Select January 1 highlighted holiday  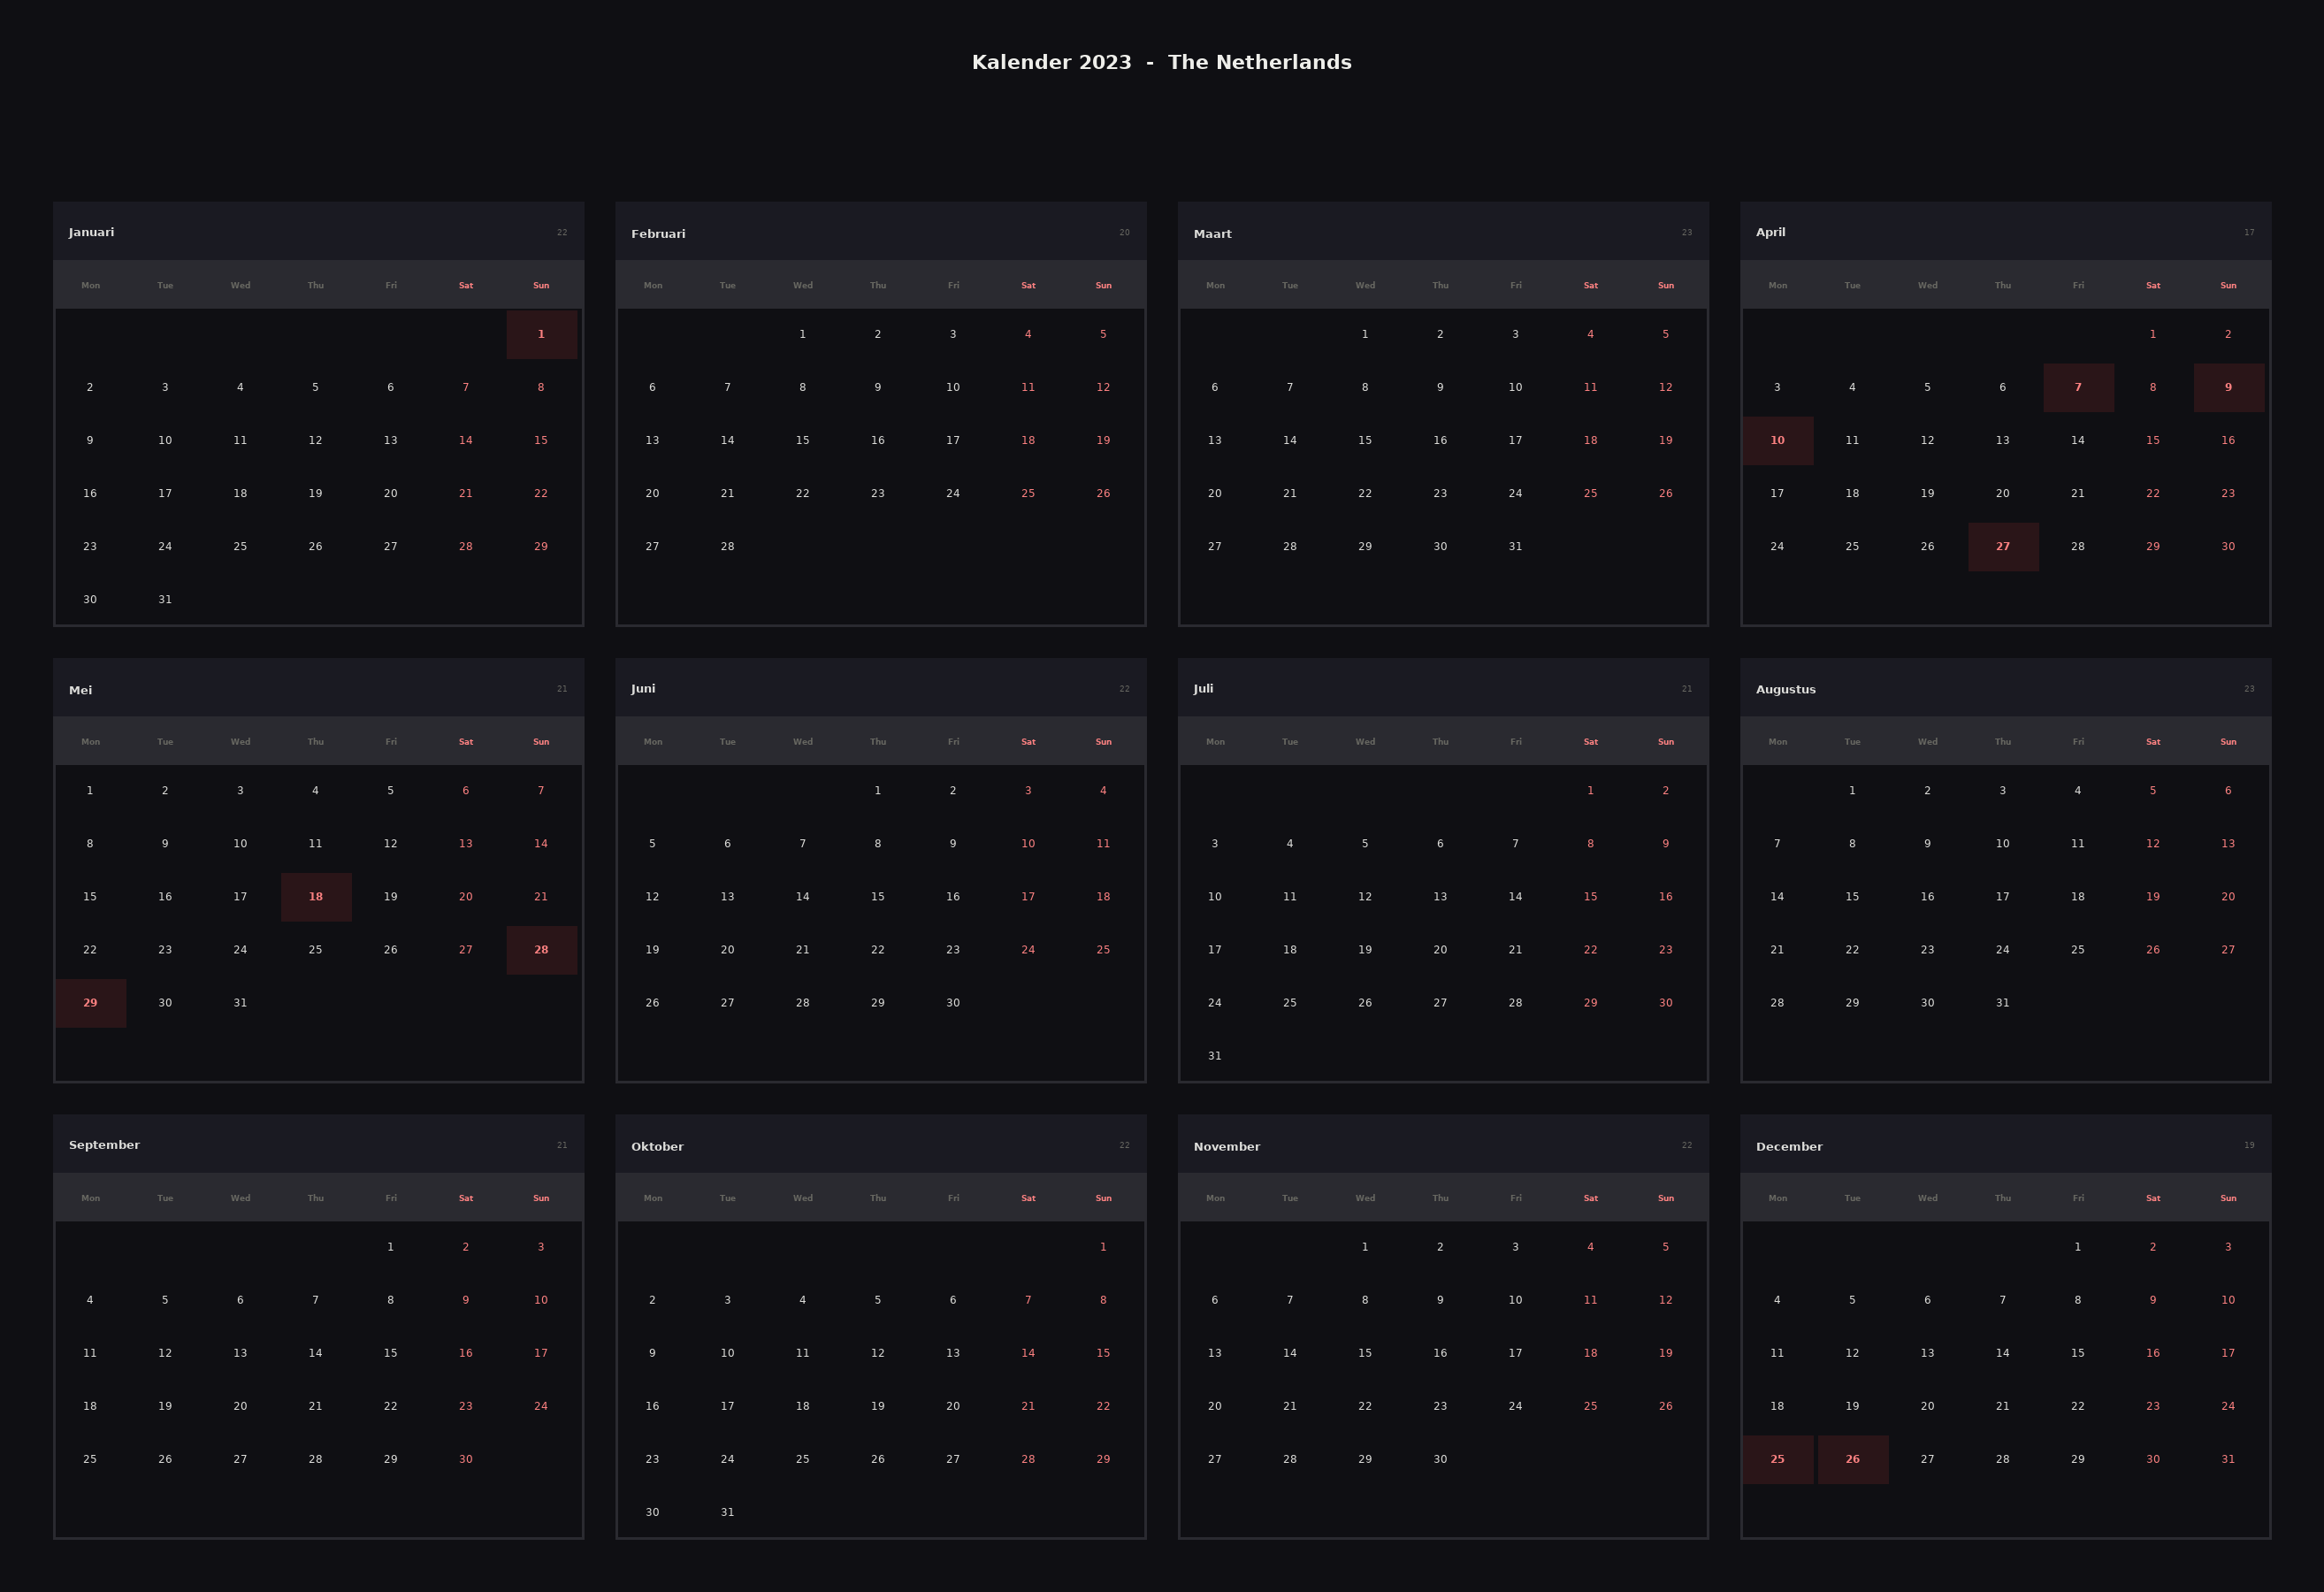[x=541, y=334]
